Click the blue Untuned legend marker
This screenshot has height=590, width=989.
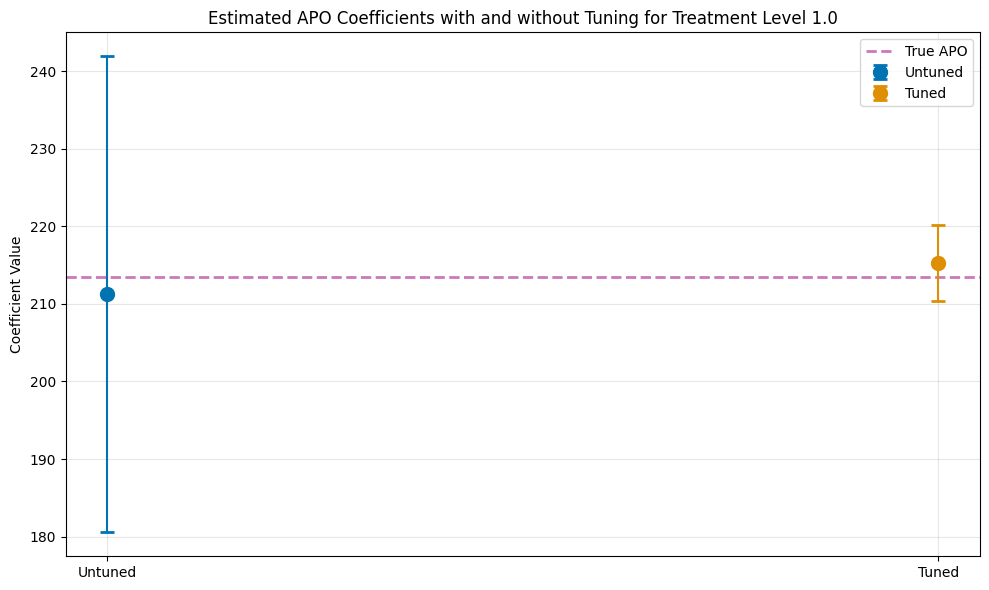tap(880, 72)
